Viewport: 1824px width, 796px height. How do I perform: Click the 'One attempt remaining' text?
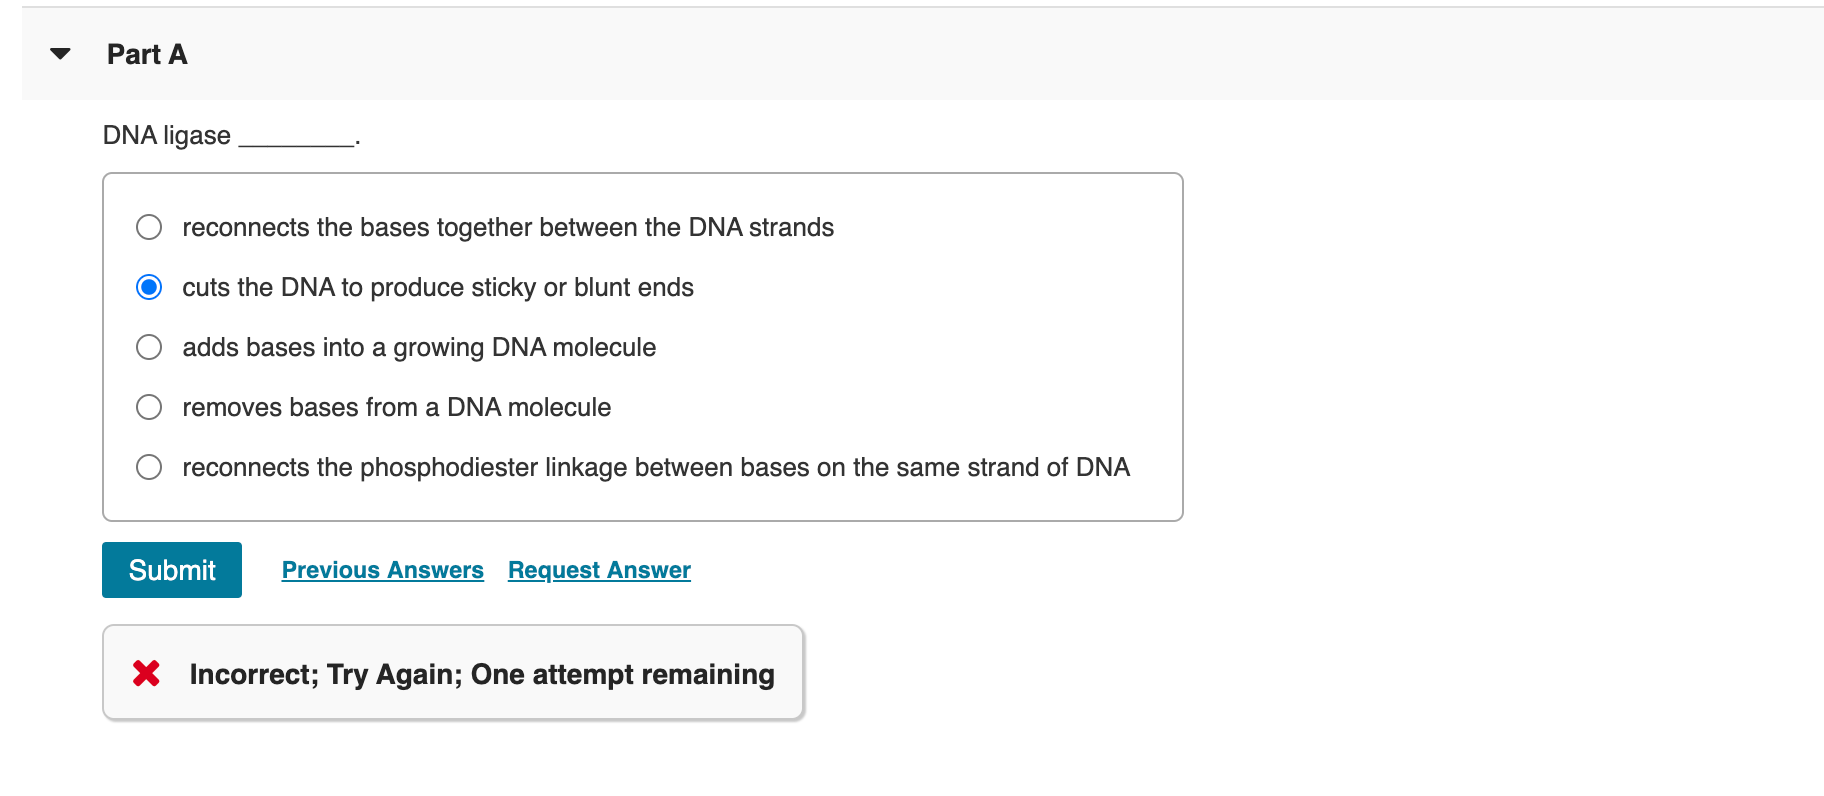[x=622, y=674]
